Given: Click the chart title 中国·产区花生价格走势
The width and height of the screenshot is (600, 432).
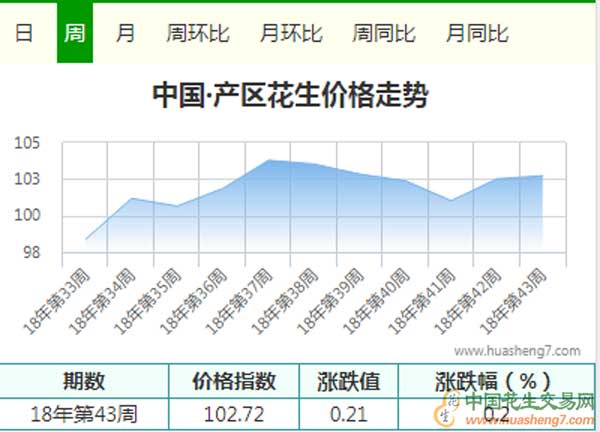Looking at the screenshot, I should point(290,96).
